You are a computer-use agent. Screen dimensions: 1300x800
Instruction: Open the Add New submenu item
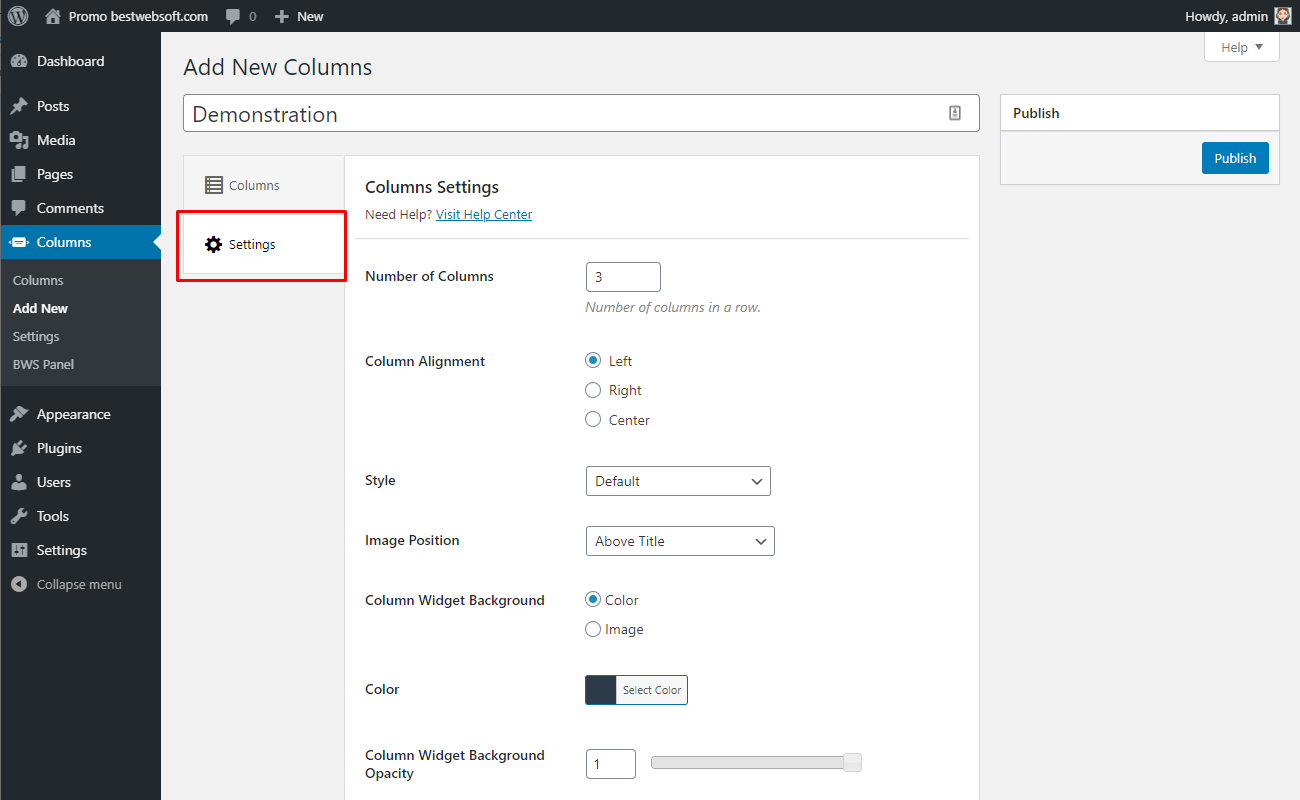point(40,309)
